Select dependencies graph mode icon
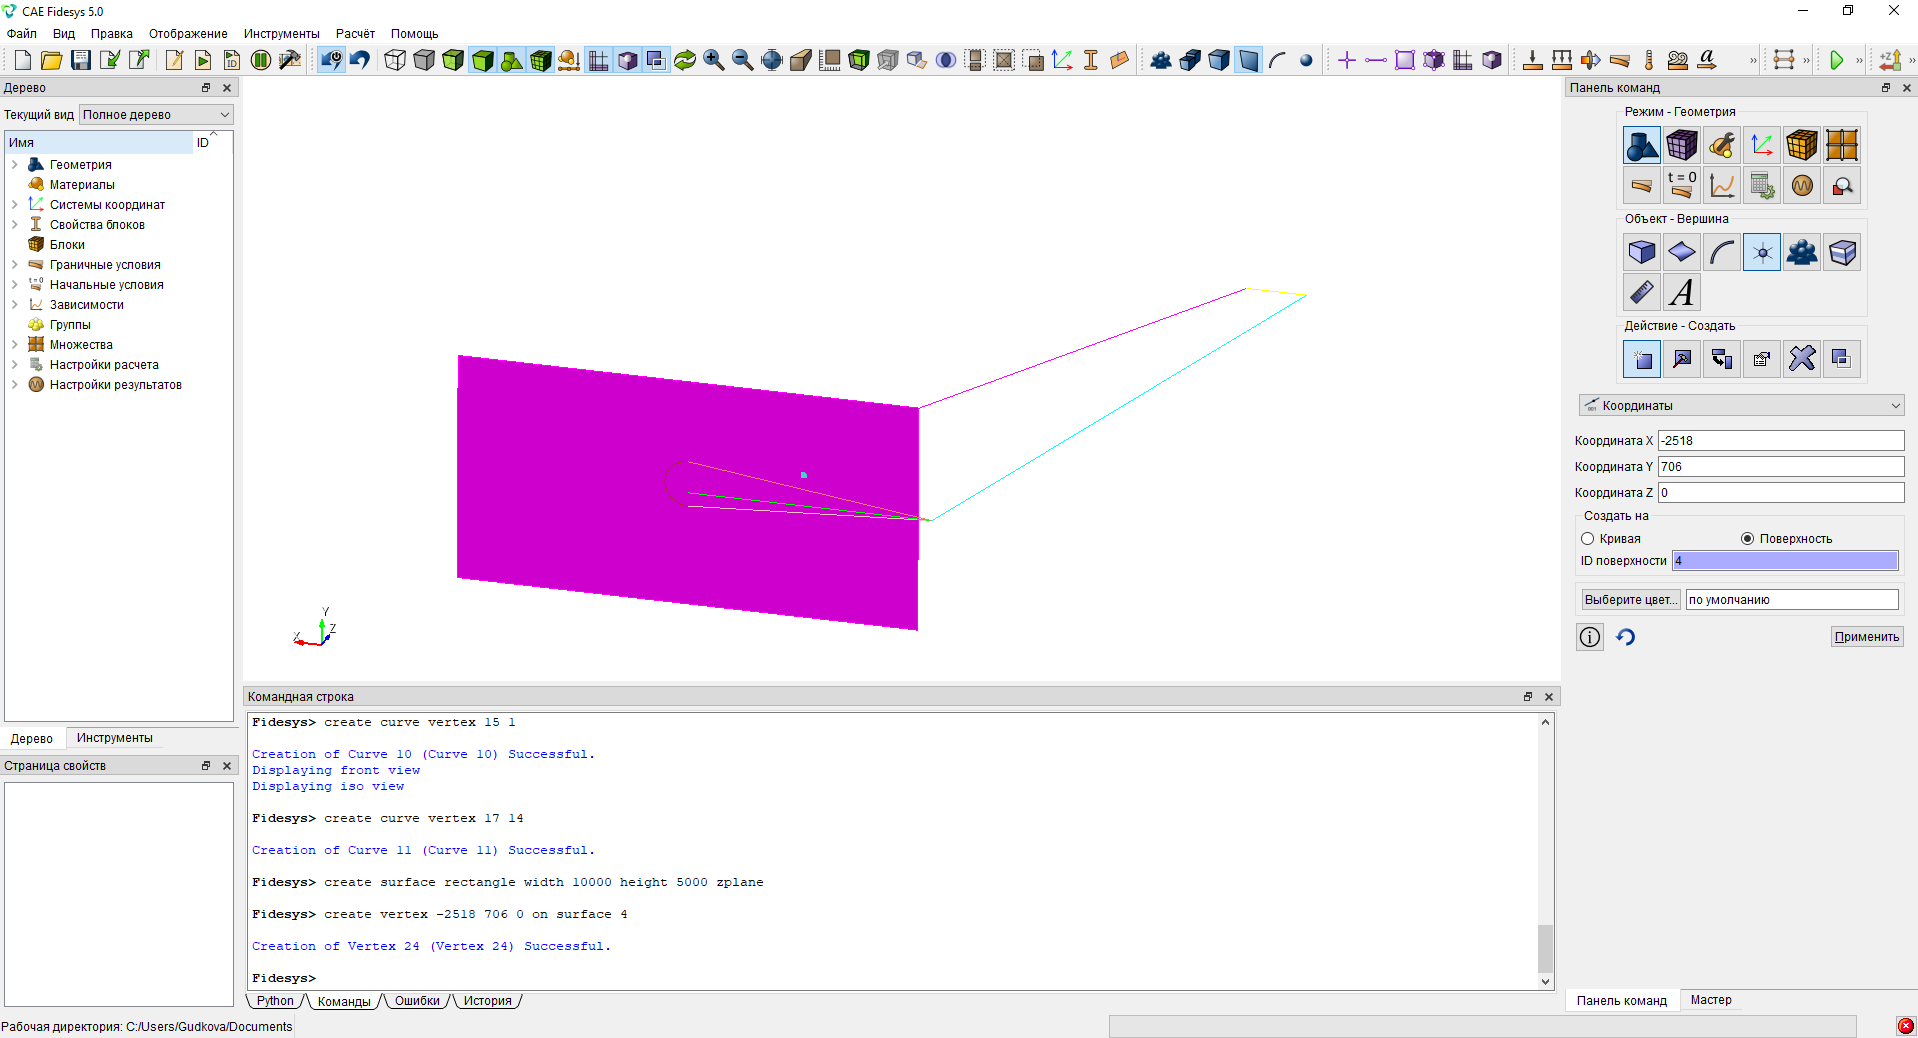Viewport: 1918px width, 1038px height. click(x=1722, y=185)
